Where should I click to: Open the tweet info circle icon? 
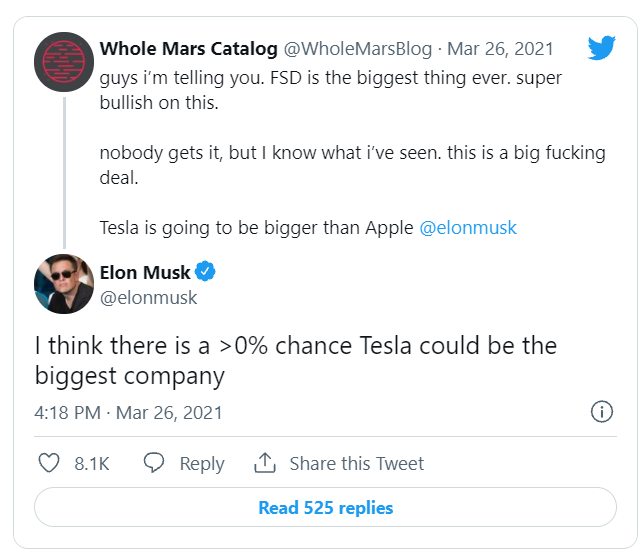tap(602, 412)
